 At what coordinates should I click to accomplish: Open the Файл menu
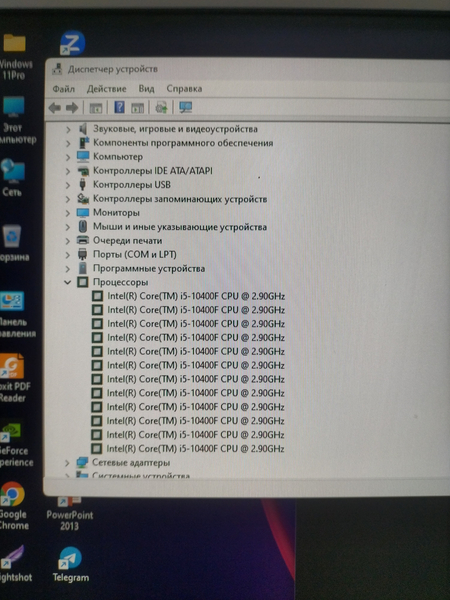click(64, 89)
